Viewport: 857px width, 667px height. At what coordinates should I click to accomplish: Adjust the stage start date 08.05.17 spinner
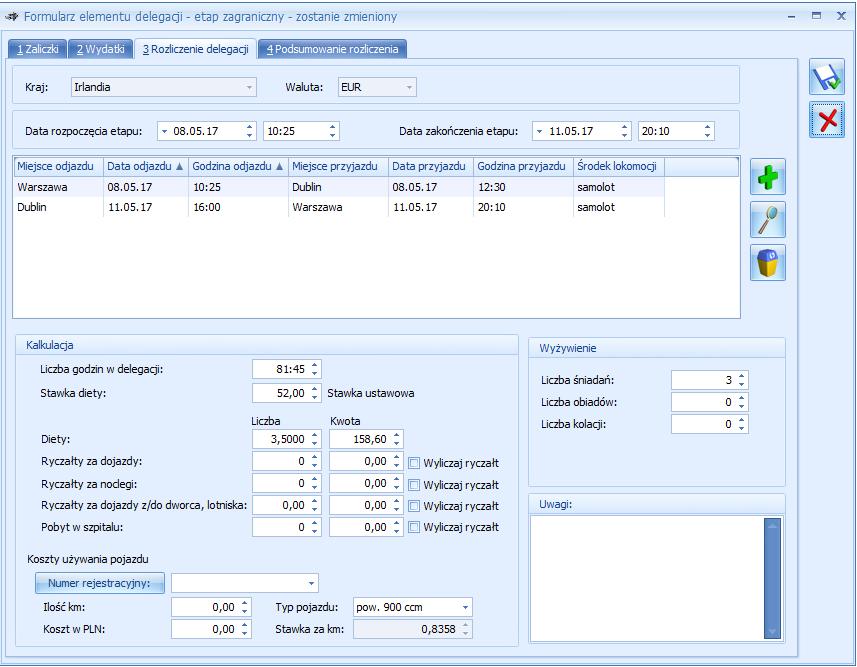pyautogui.click(x=249, y=131)
